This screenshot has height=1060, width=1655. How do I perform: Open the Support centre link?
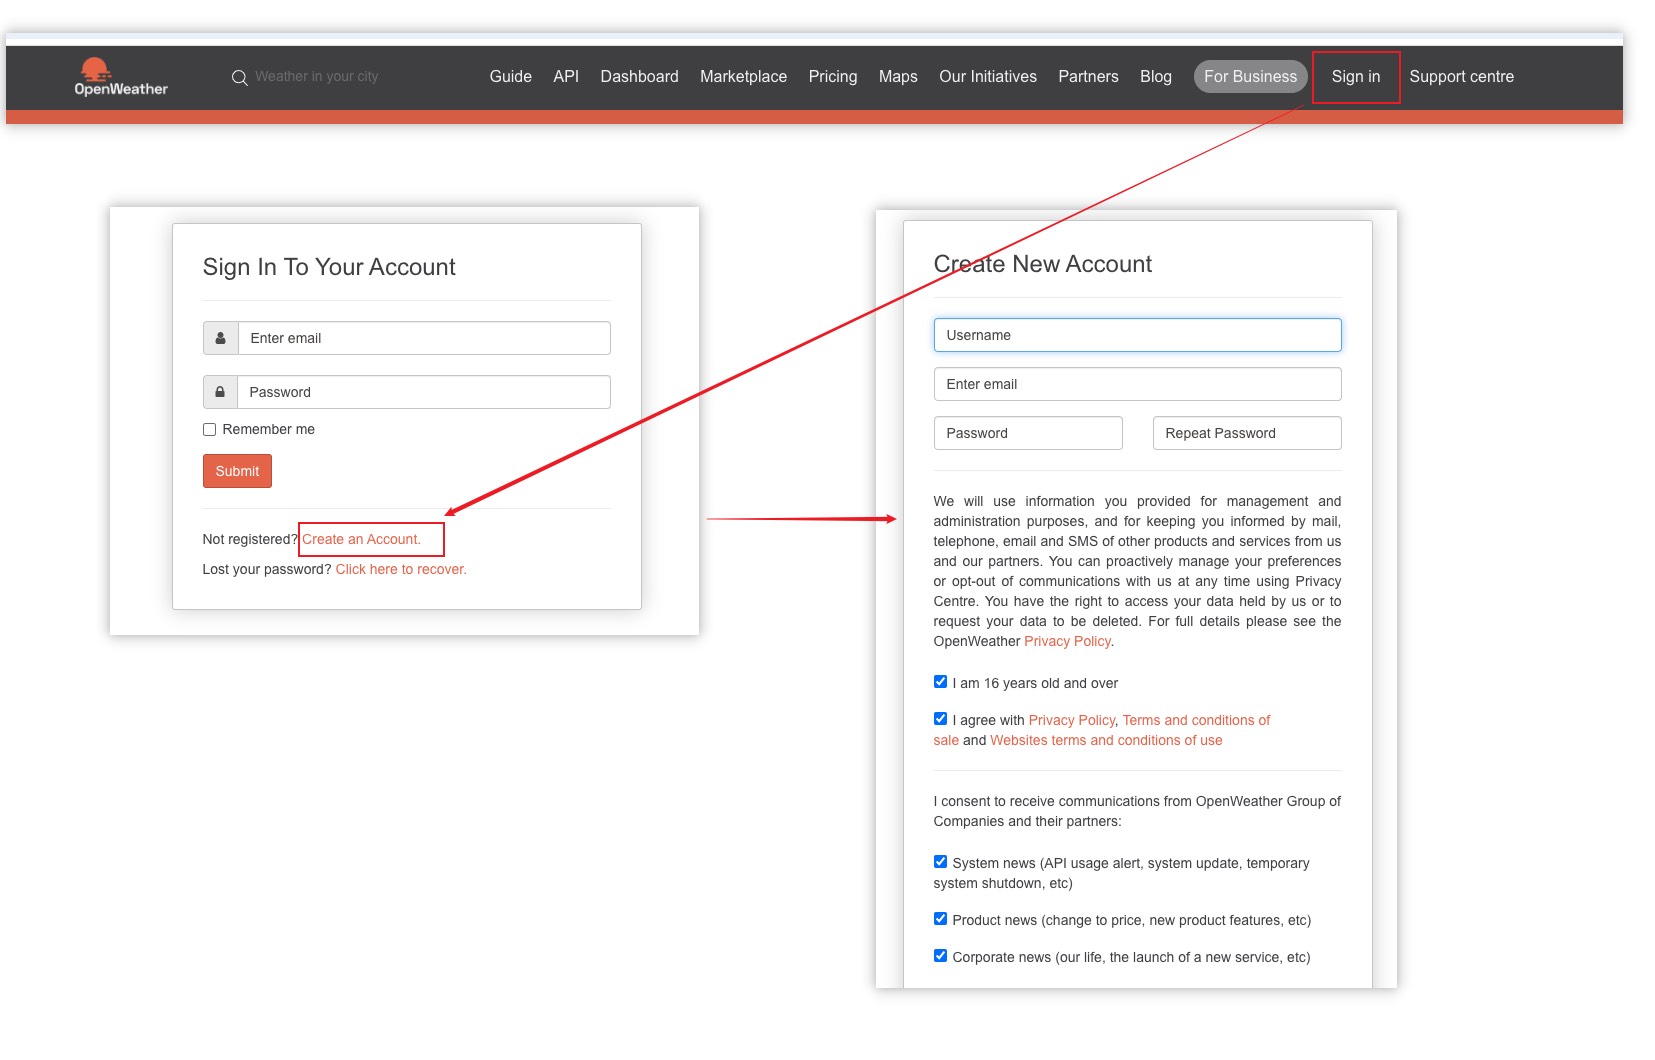(1461, 76)
